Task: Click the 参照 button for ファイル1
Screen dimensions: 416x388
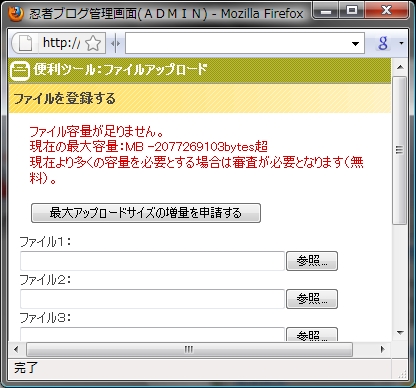Action: [x=312, y=261]
